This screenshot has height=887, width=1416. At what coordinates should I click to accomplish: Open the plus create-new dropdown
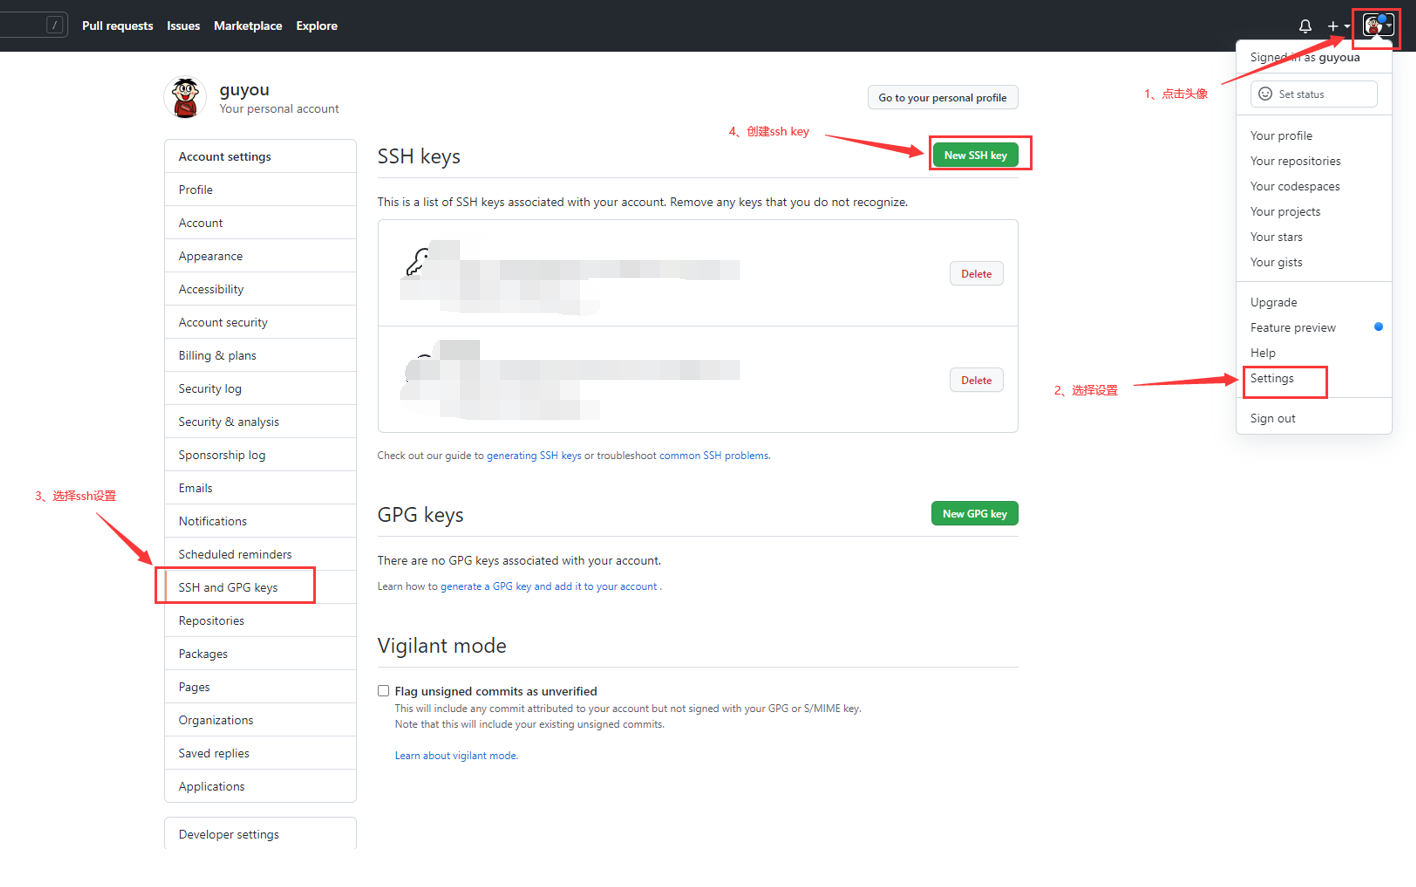point(1338,26)
